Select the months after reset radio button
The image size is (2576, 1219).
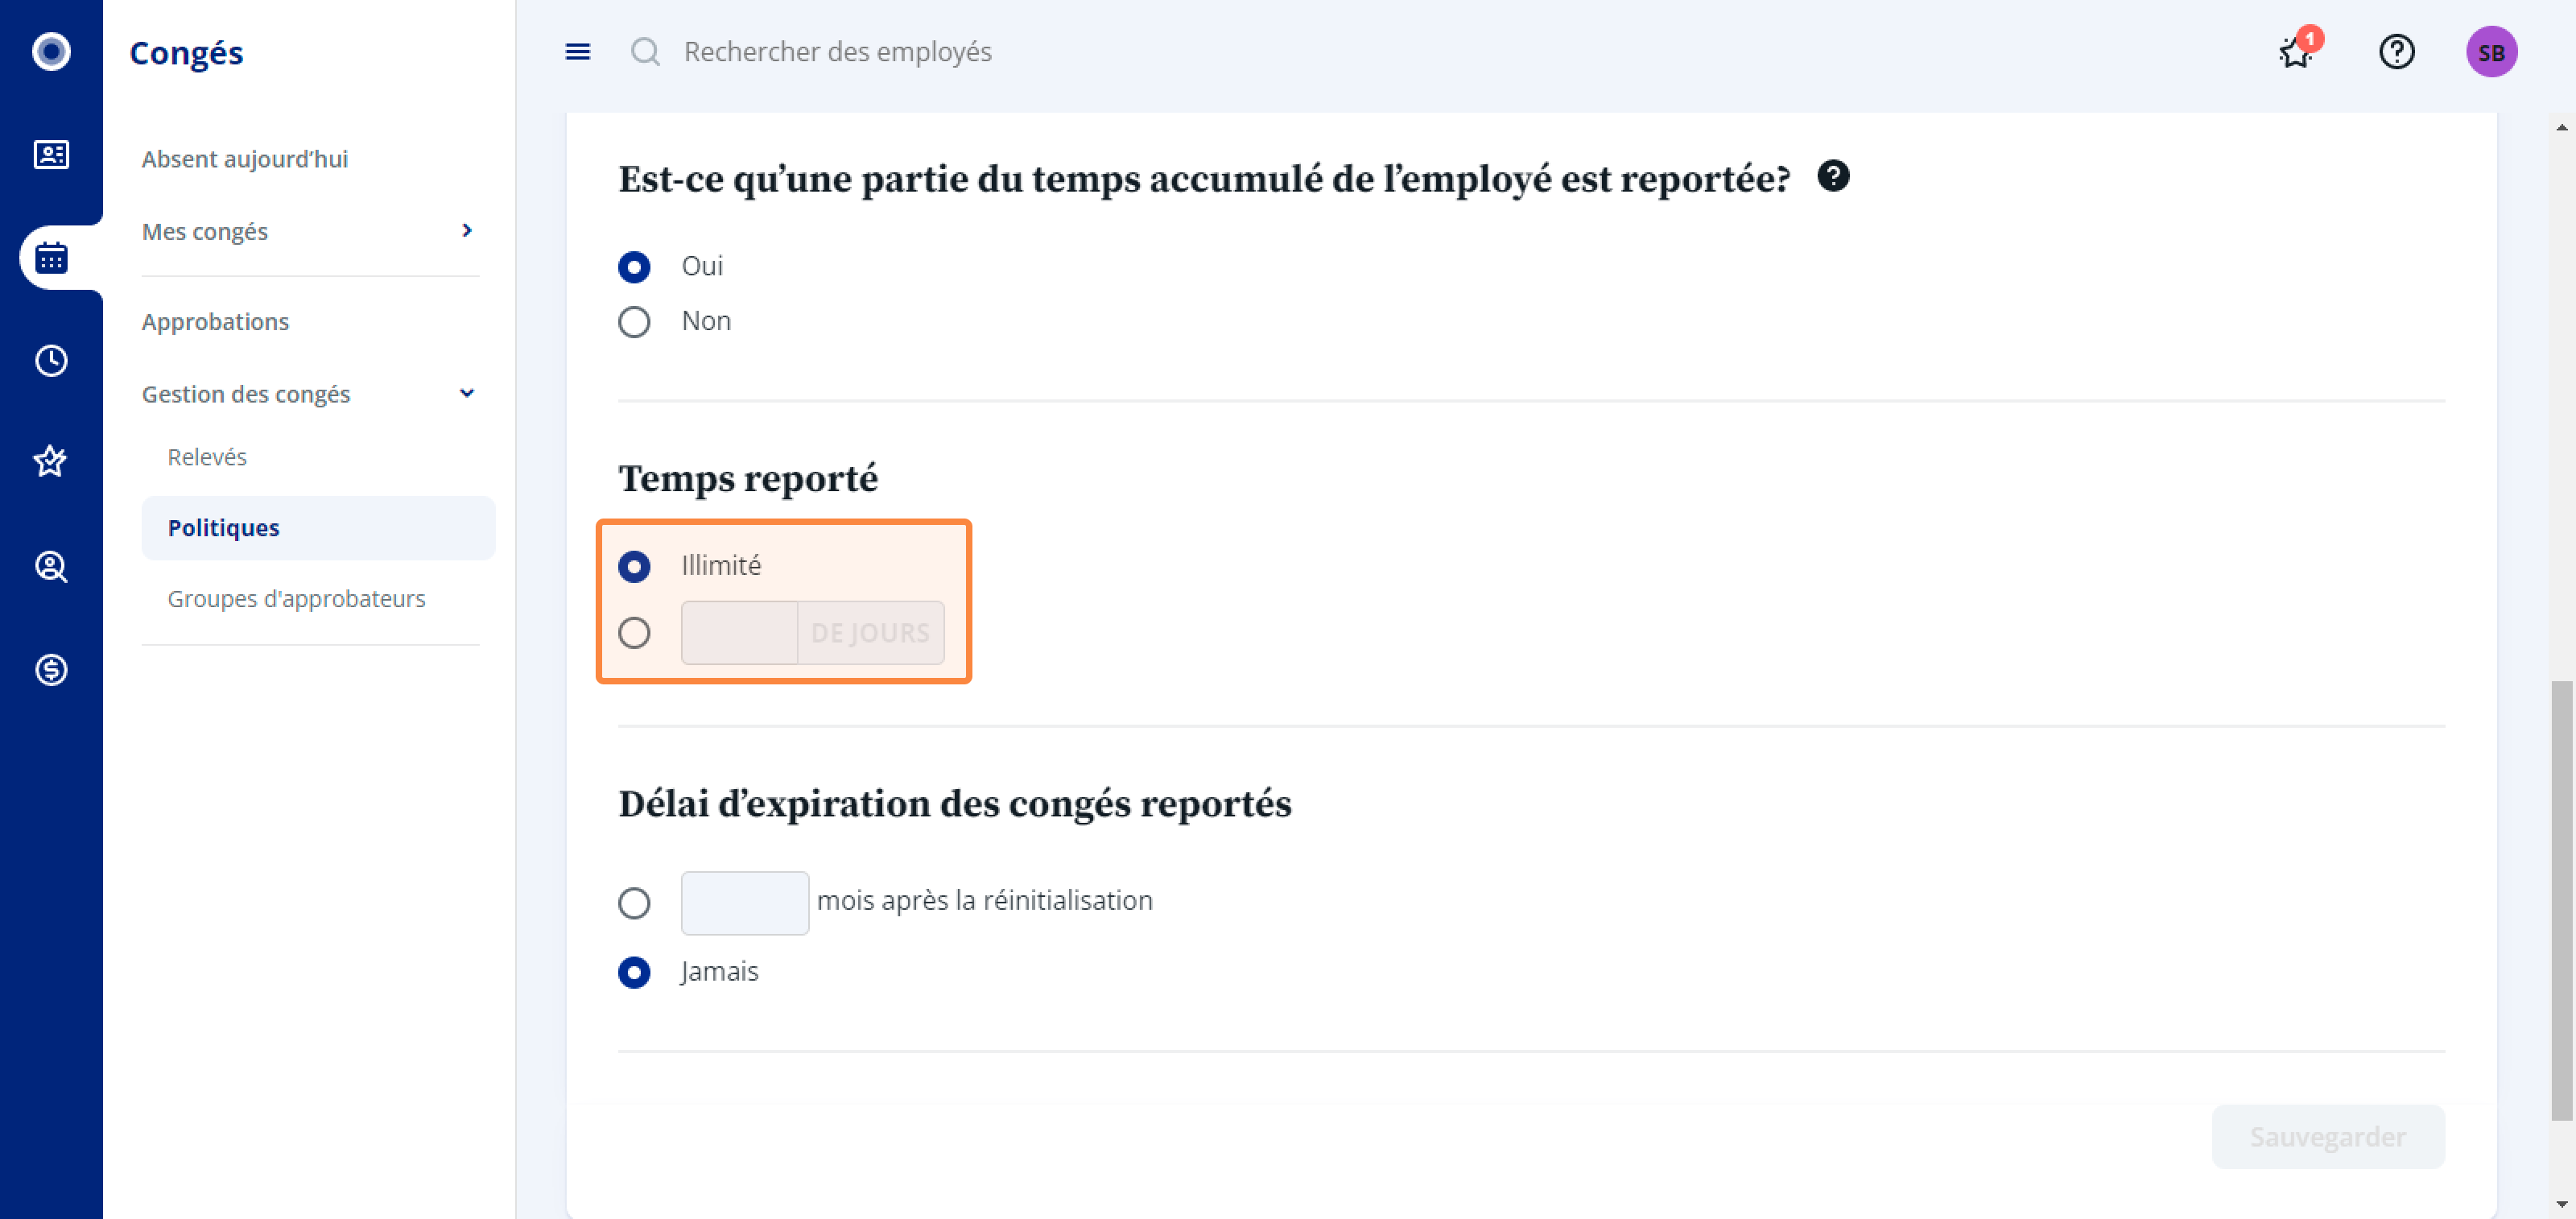634,903
